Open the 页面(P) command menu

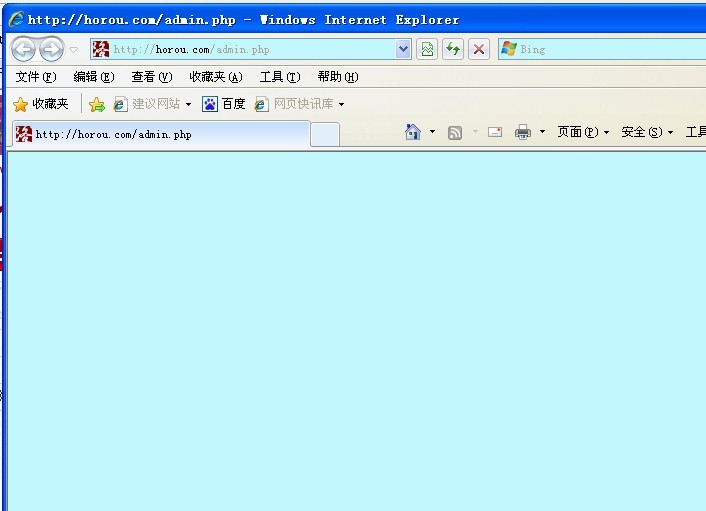(583, 132)
